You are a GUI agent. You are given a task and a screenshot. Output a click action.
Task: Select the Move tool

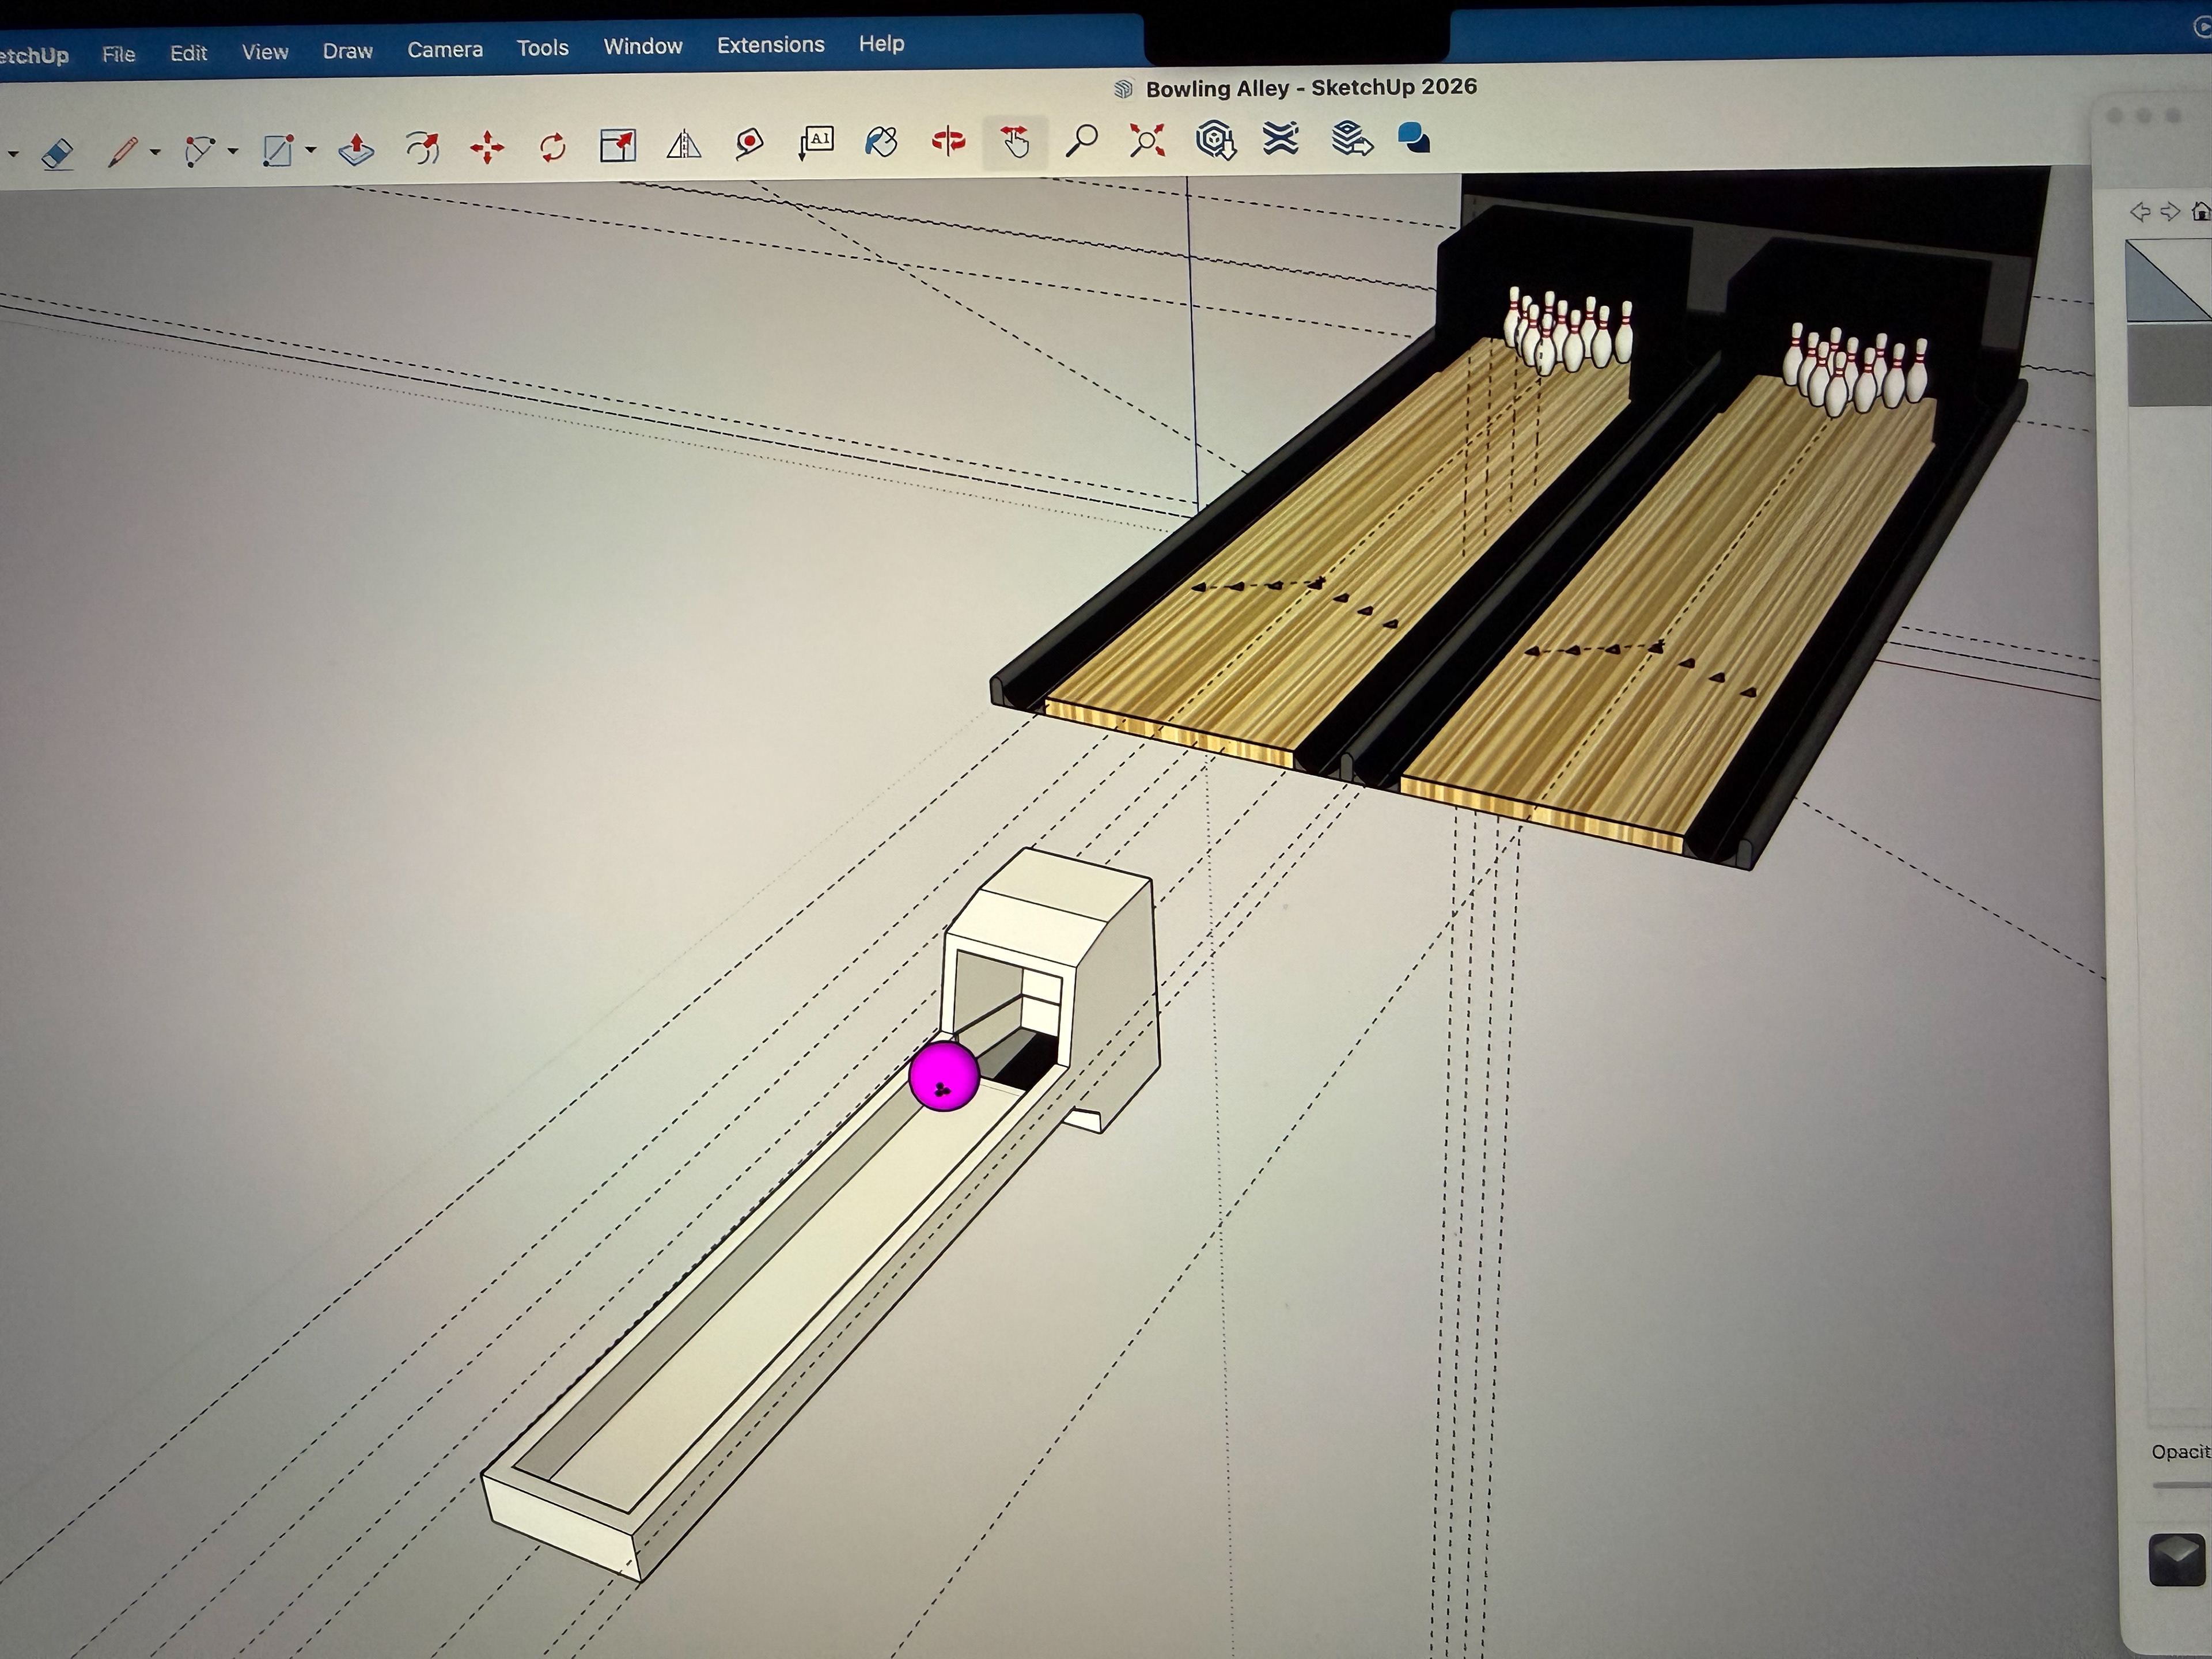click(487, 148)
